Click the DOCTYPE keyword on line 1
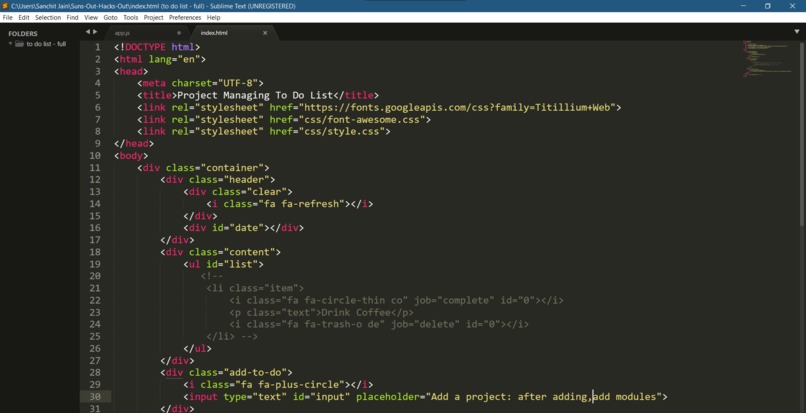This screenshot has height=413, width=806. click(145, 47)
